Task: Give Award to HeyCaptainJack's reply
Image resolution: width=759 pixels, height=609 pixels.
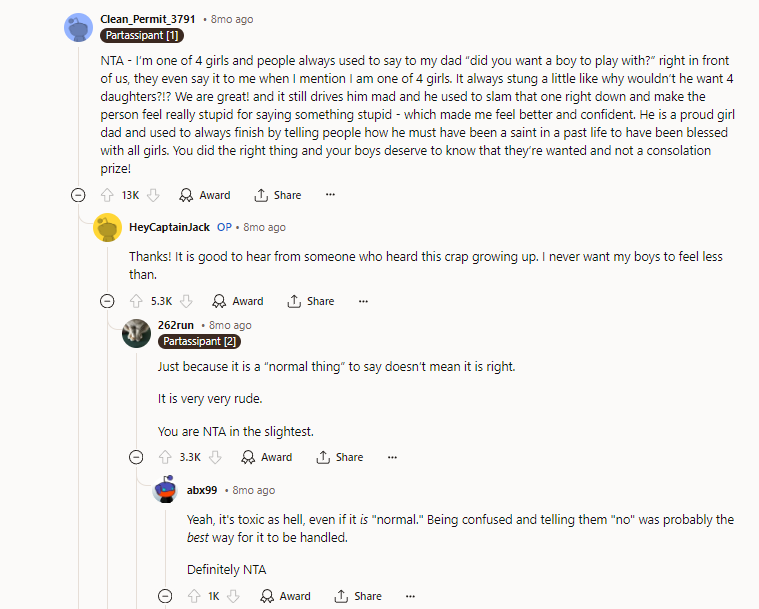Action: pyautogui.click(x=238, y=301)
